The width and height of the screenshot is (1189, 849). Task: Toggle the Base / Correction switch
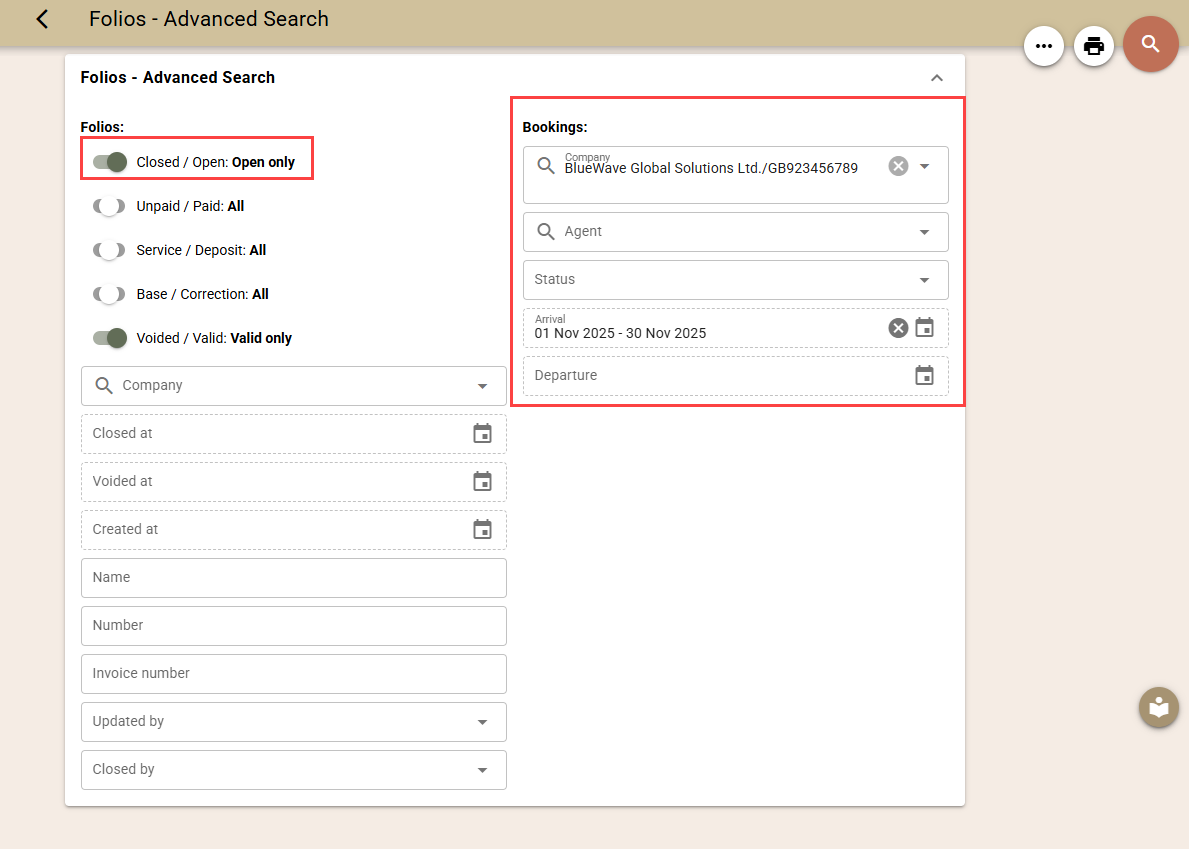(x=109, y=294)
